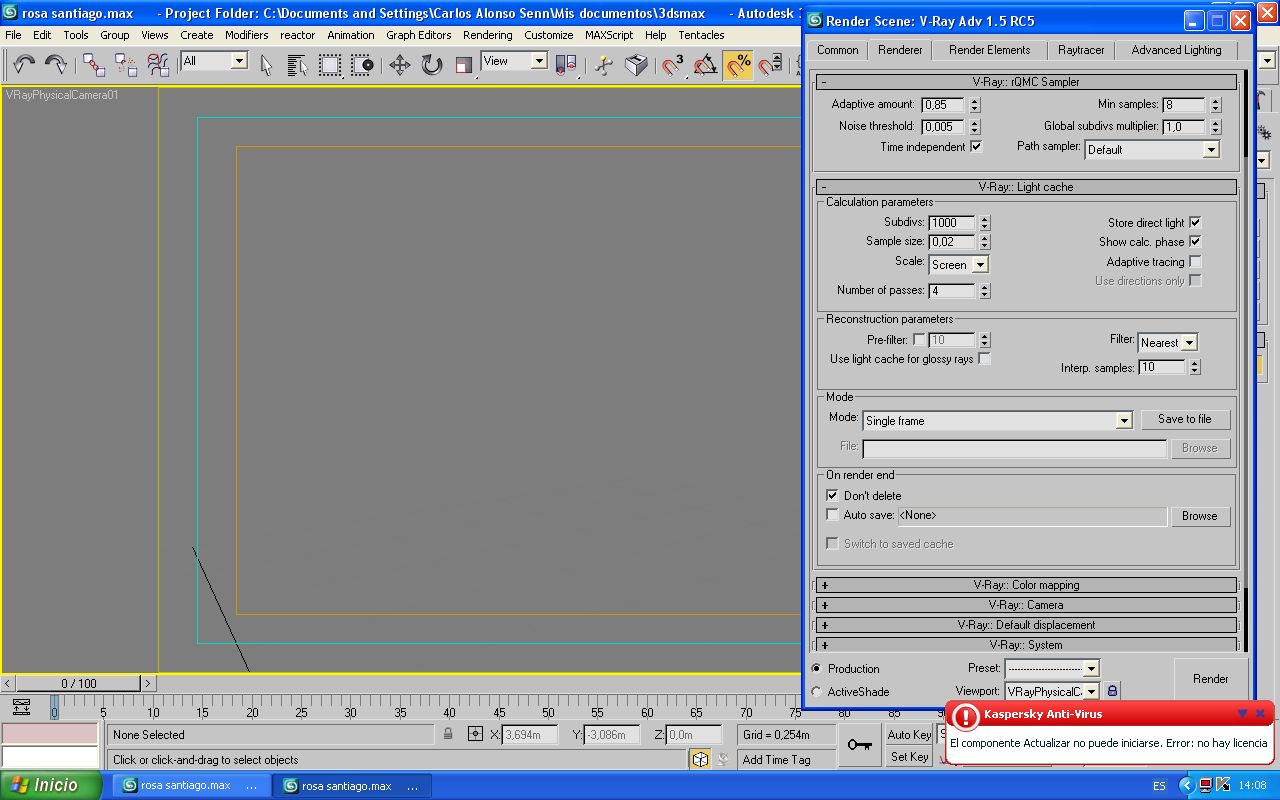Activate the Select and Scale tool
Screen dimensions: 1280x800
pos(464,65)
